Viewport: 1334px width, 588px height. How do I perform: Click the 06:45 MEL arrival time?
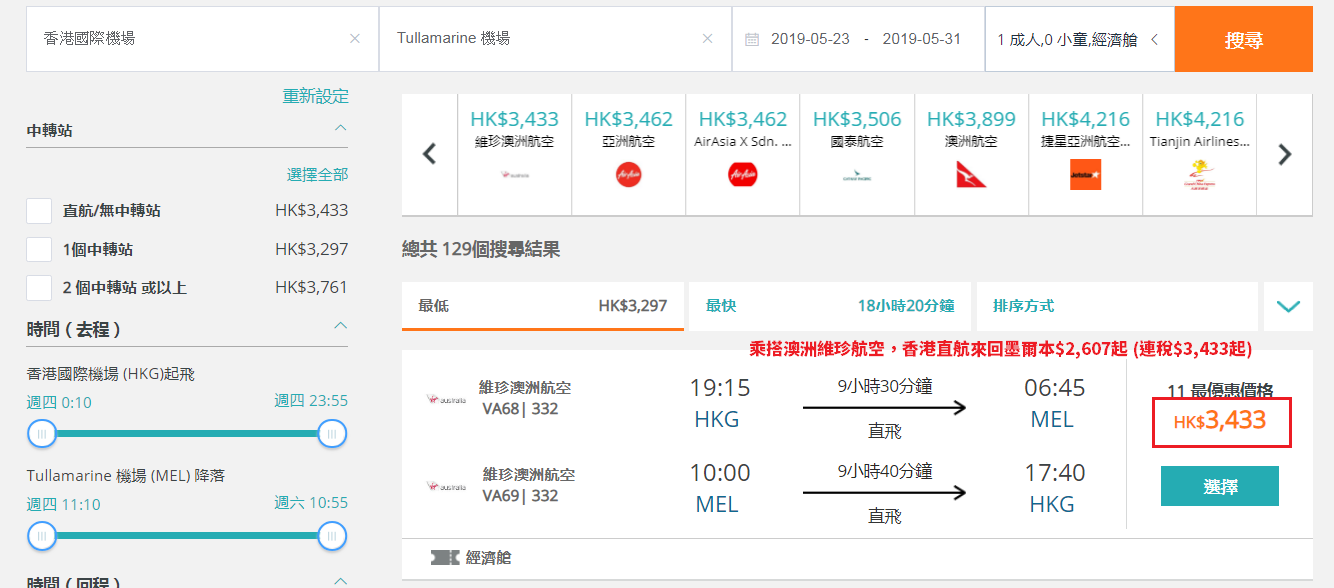pos(1054,388)
